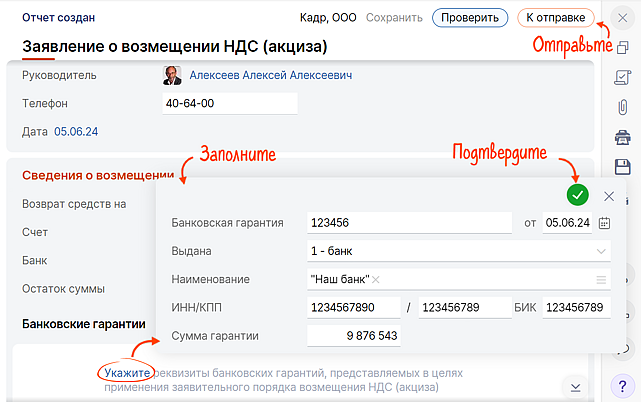641x402 pixels.
Task: Click the Укажите link
Action: click(x=125, y=373)
